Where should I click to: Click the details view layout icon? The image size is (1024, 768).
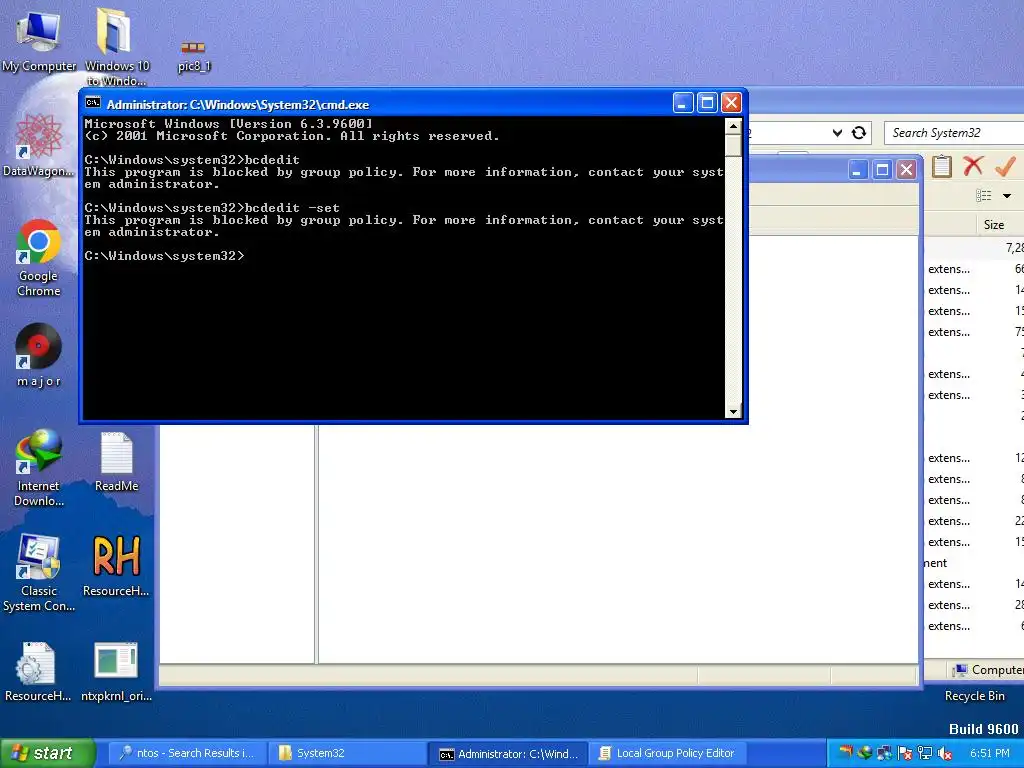coord(984,195)
